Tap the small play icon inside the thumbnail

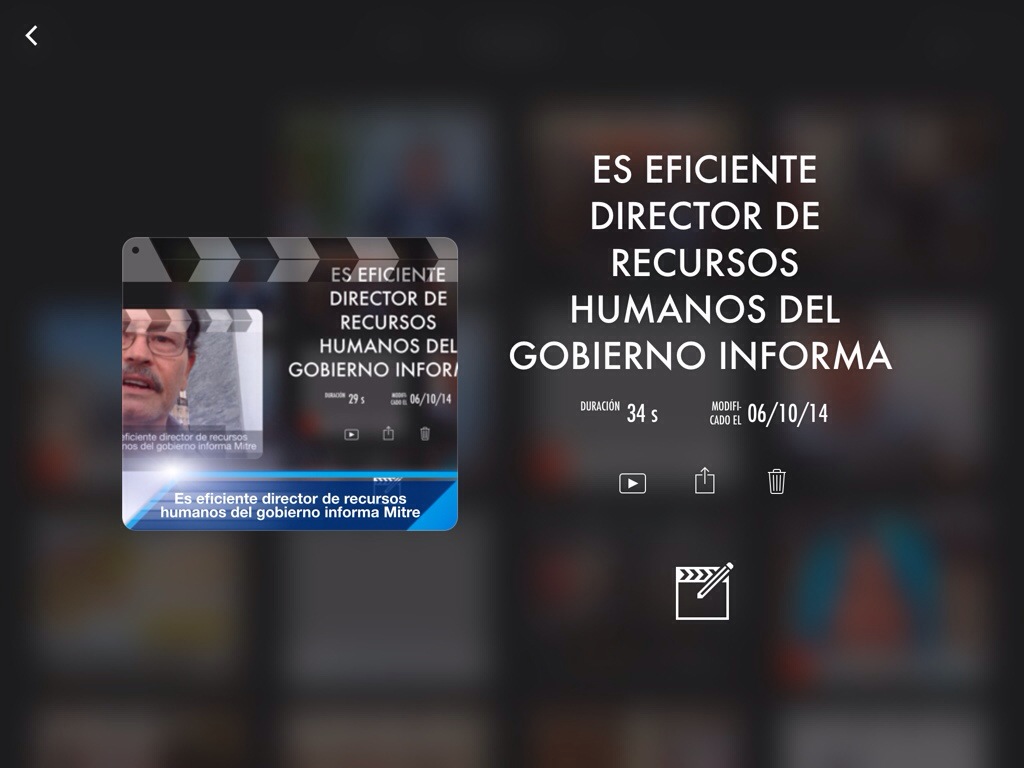[351, 434]
